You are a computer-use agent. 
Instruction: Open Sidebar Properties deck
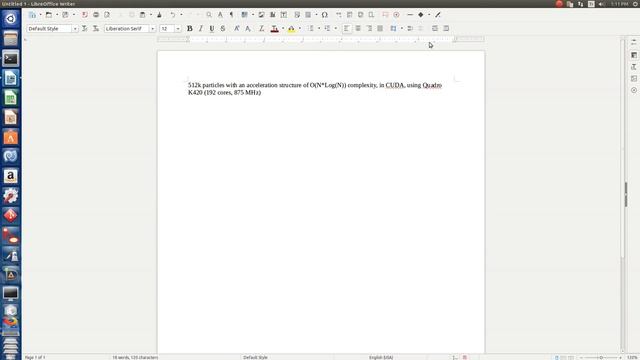(x=634, y=55)
